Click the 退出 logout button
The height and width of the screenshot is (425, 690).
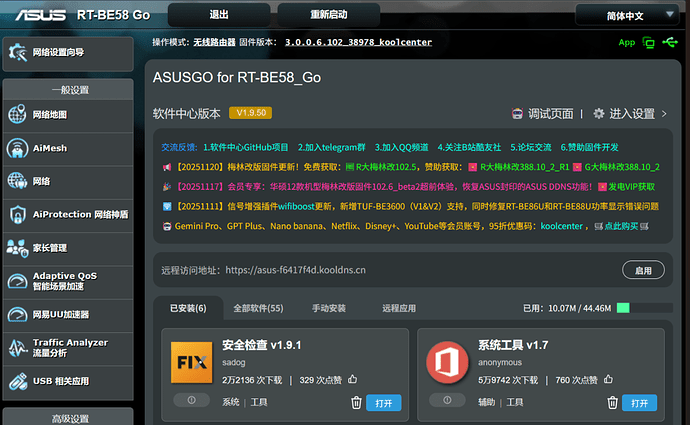point(219,15)
